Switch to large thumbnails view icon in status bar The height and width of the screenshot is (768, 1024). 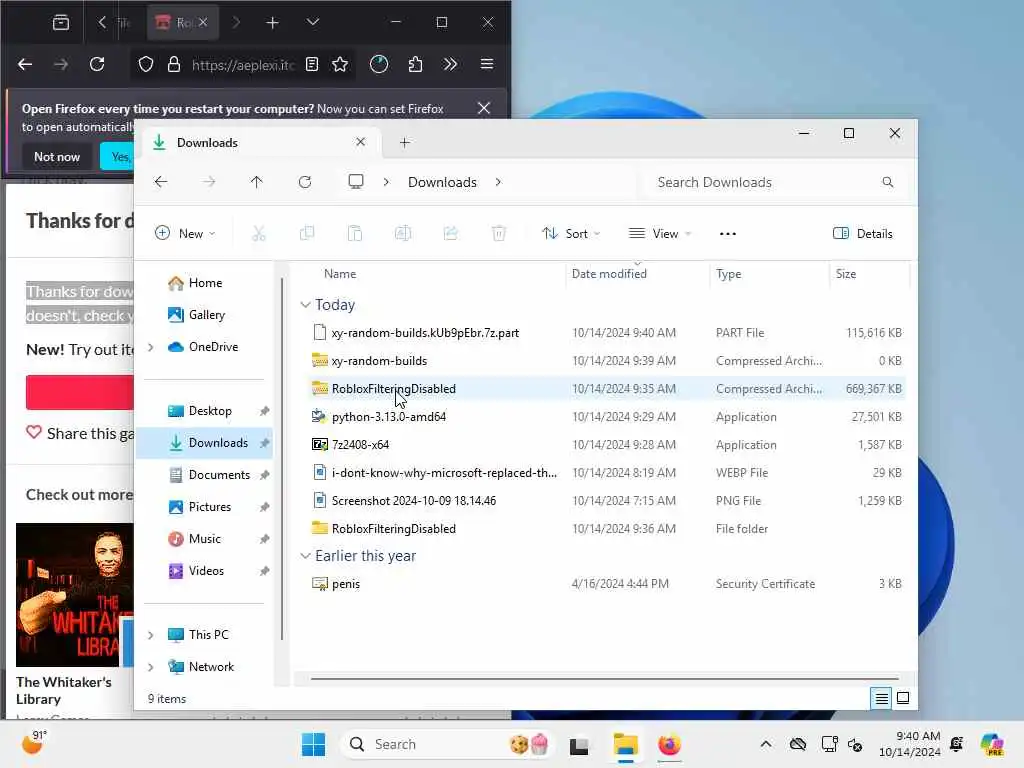903,698
